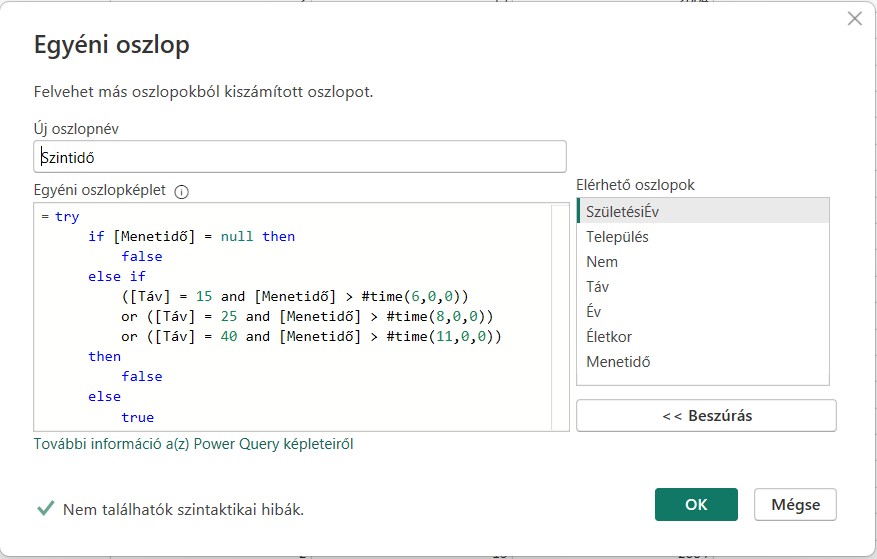The height and width of the screenshot is (559, 877).
Task: Select Életkor in available columns list
Action: (x=702, y=336)
